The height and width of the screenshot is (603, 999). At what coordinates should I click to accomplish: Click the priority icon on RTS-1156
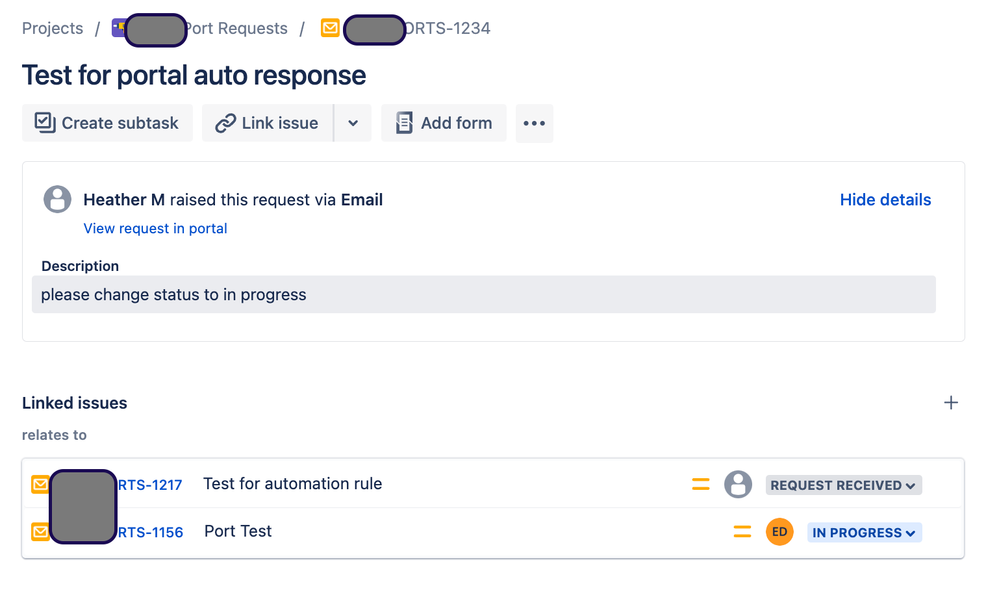coord(742,531)
